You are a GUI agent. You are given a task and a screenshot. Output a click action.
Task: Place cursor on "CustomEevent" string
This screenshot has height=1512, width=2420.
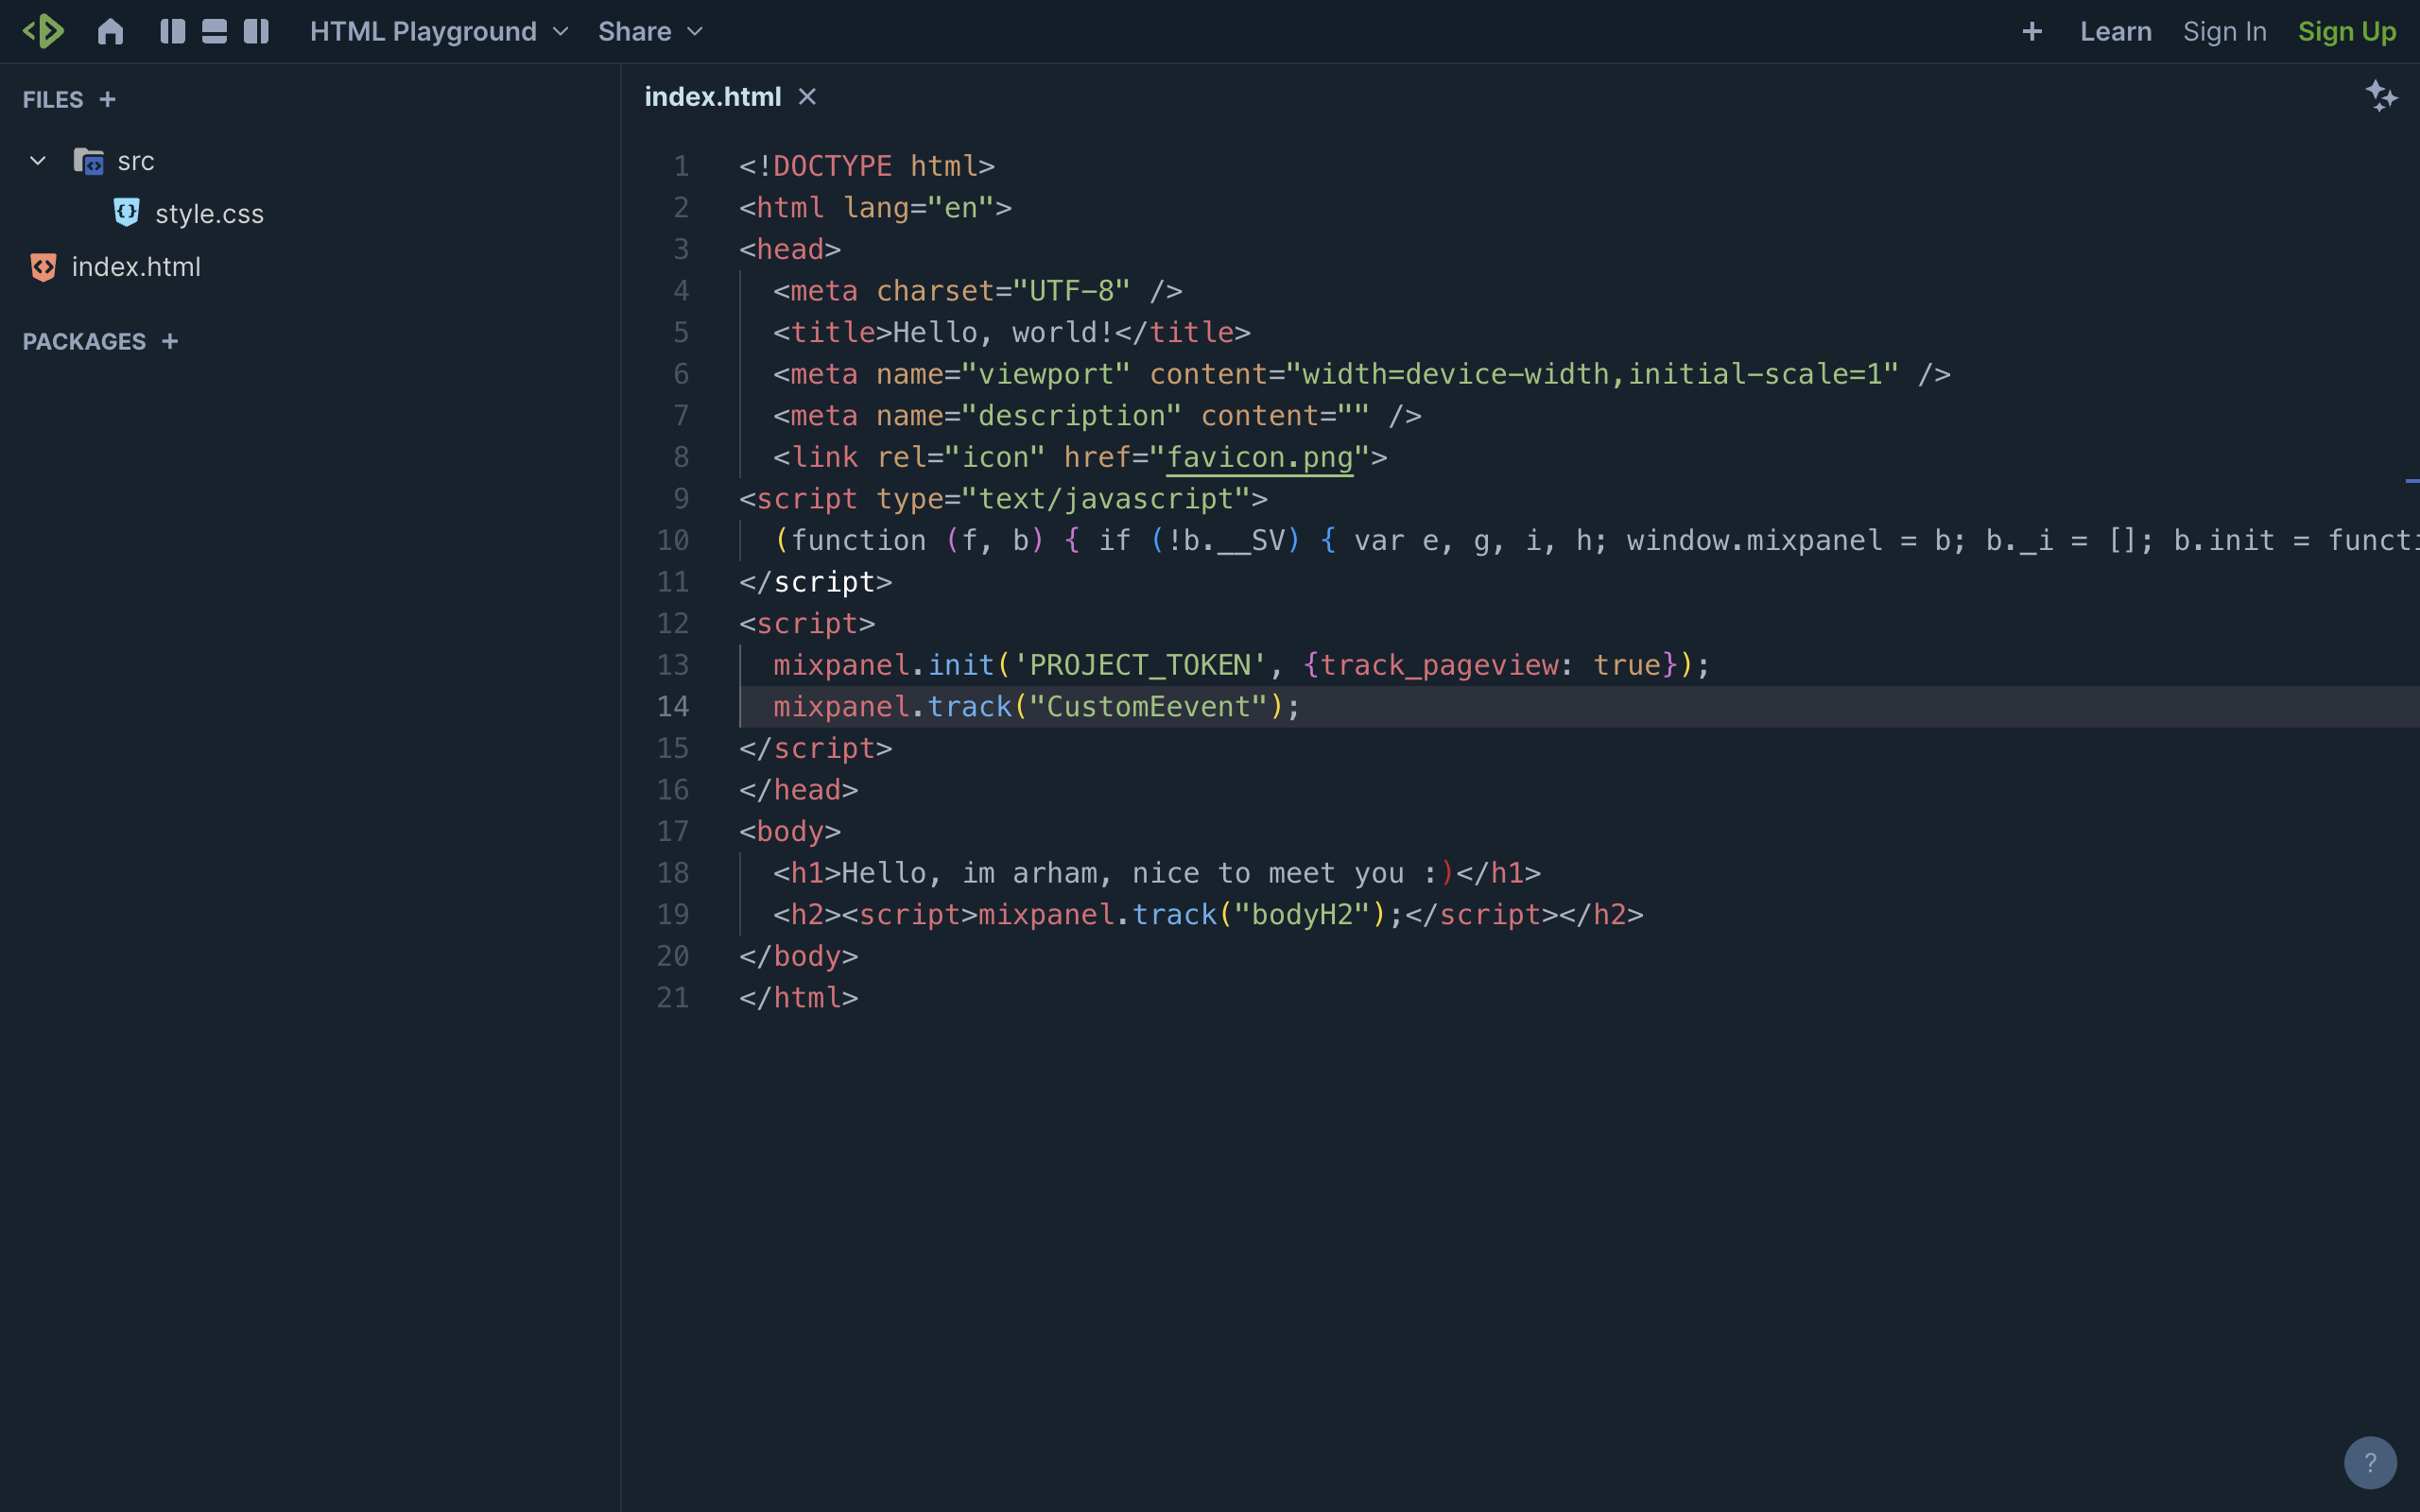coord(1148,706)
